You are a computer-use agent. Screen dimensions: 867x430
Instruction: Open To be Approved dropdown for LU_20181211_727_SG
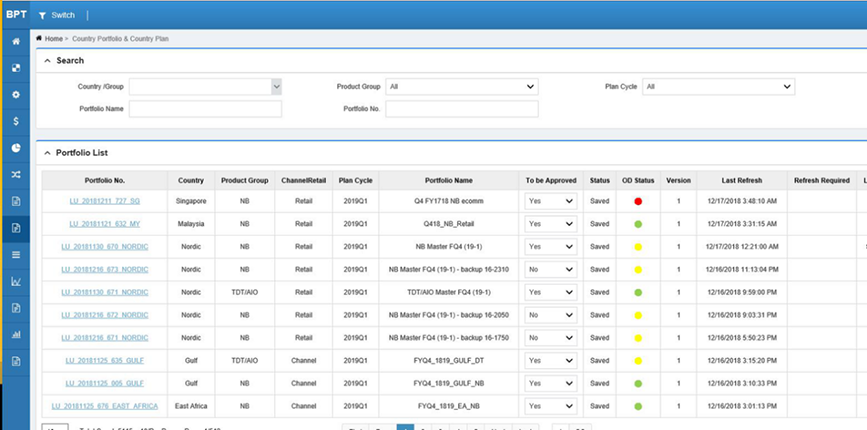coord(551,201)
